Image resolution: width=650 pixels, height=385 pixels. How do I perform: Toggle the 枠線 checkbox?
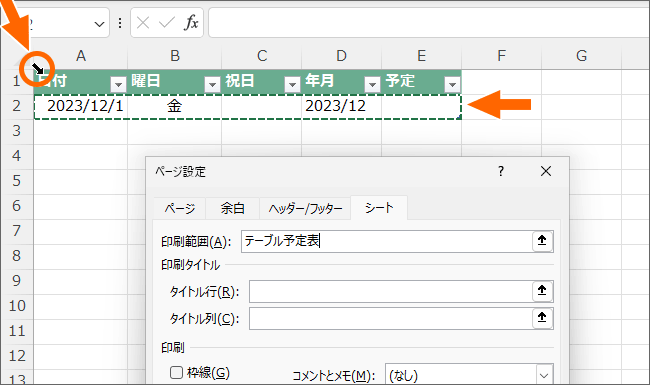pyautogui.click(x=177, y=373)
